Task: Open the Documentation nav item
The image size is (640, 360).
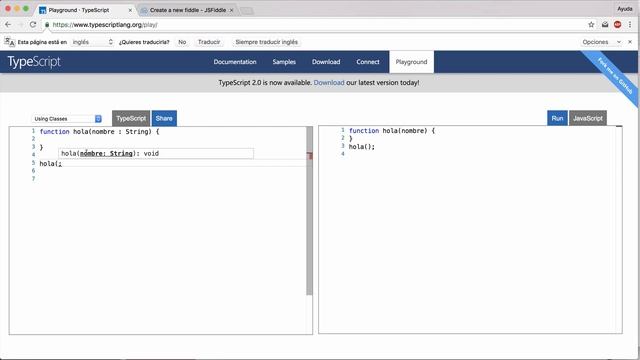Action: (235, 62)
